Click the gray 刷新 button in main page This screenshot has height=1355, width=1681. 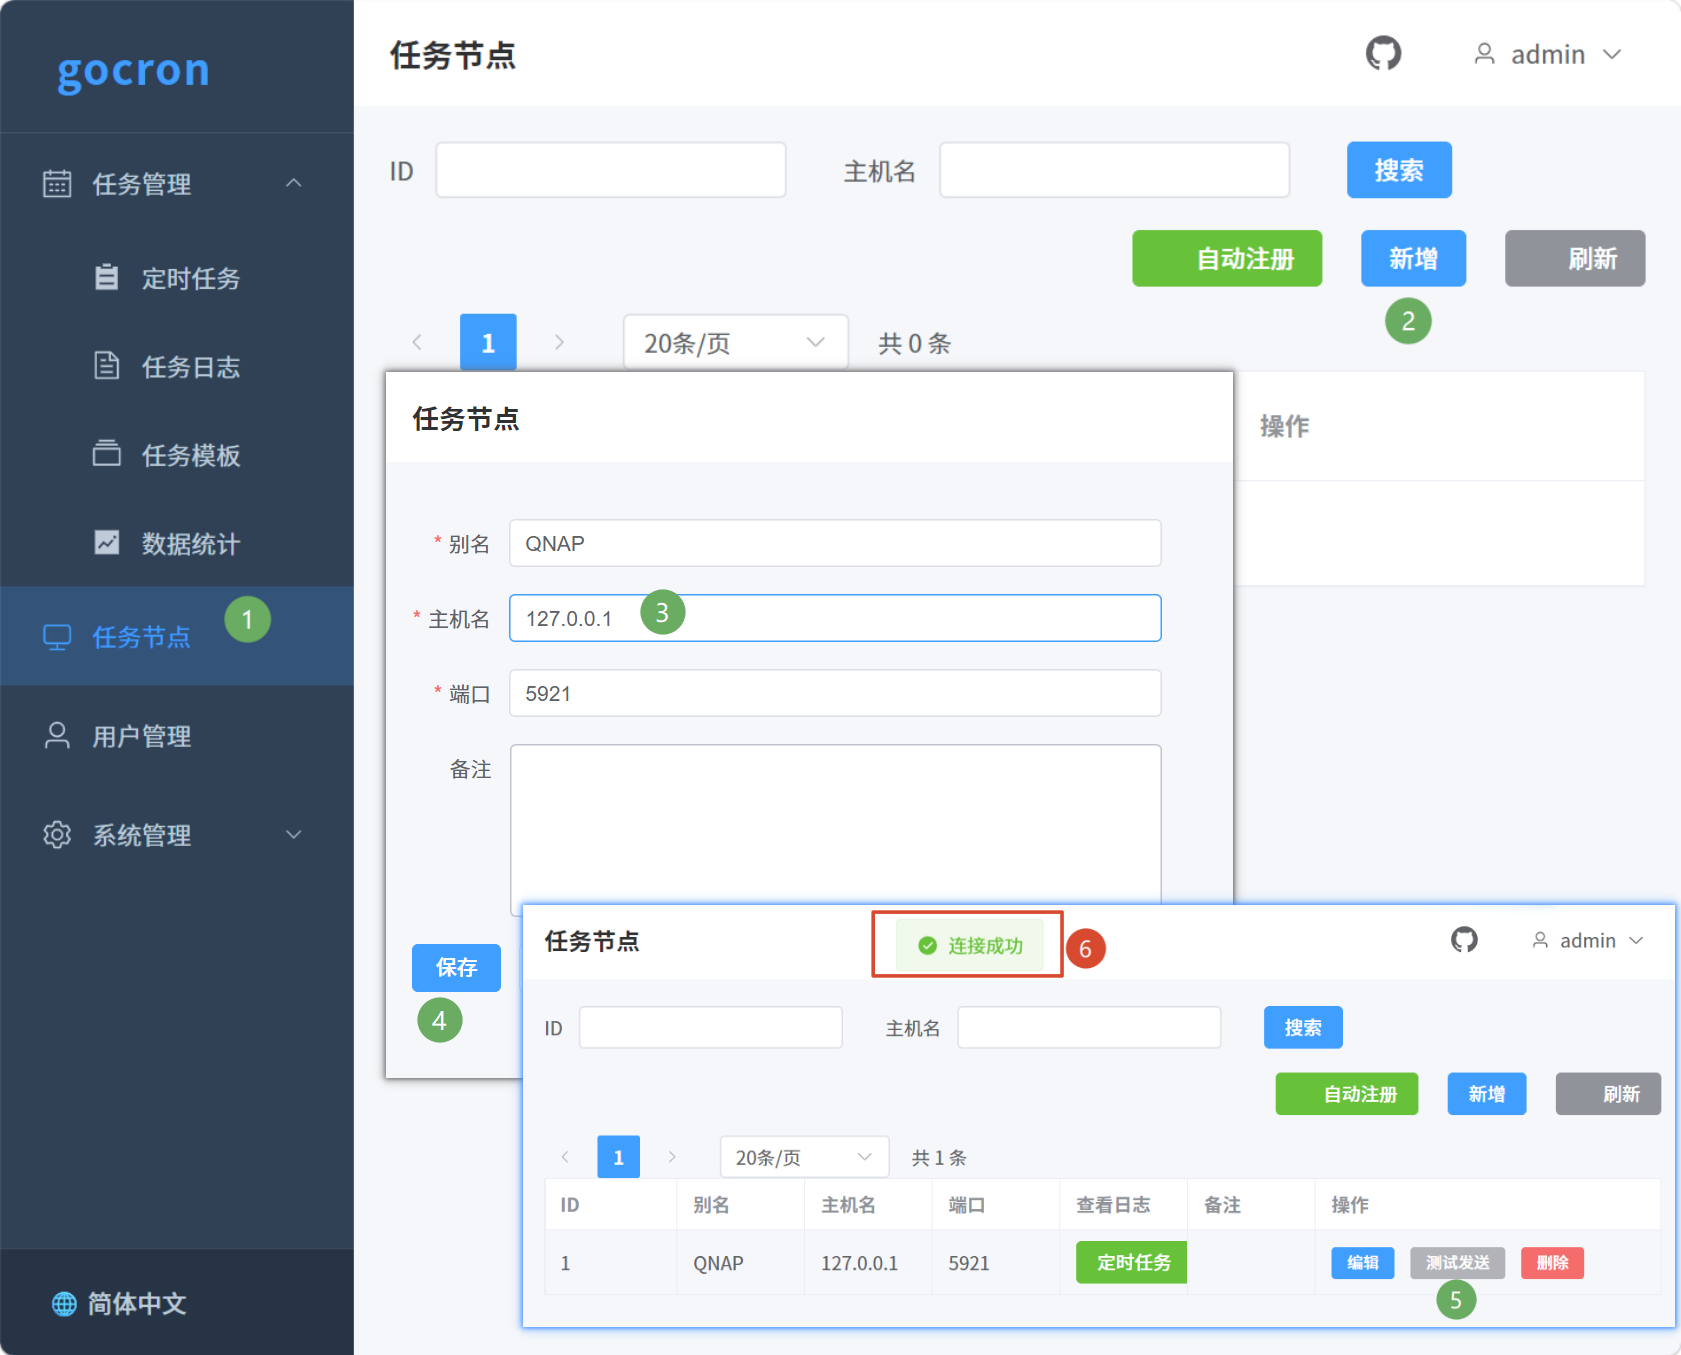[1575, 259]
